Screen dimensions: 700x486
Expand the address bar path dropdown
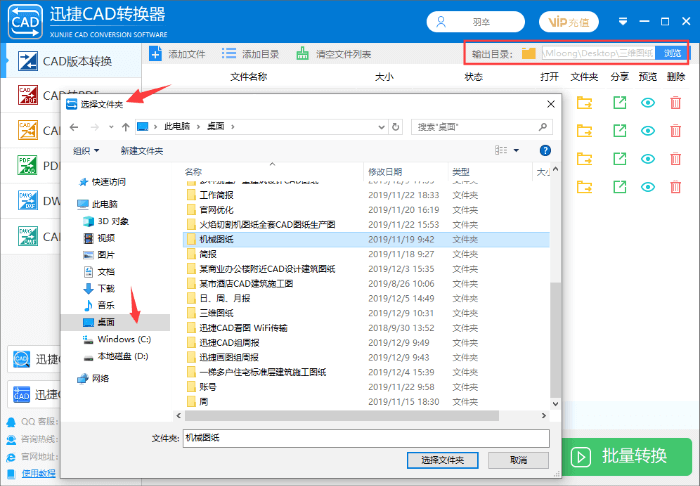click(x=381, y=127)
